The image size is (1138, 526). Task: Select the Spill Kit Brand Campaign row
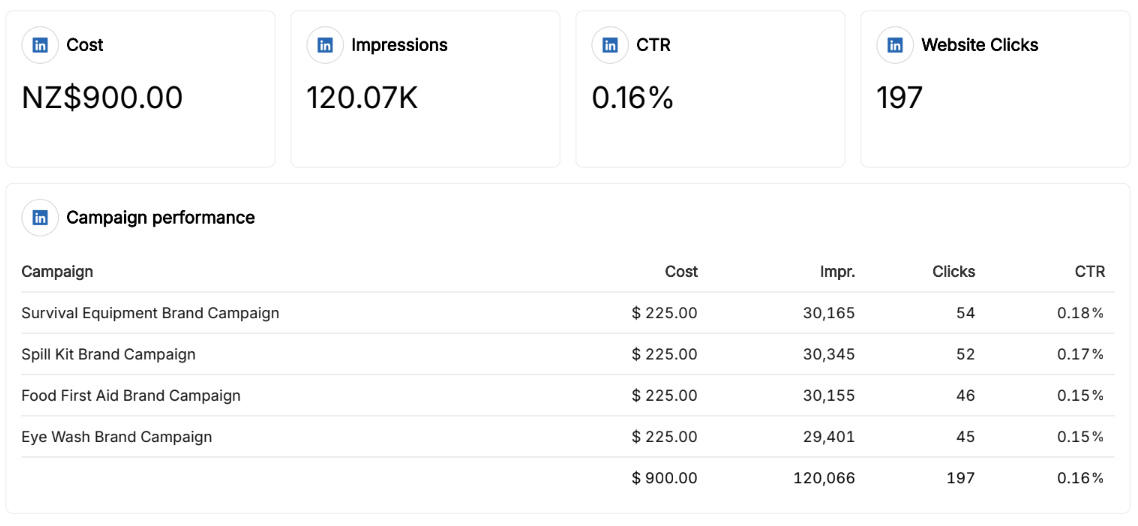[108, 354]
